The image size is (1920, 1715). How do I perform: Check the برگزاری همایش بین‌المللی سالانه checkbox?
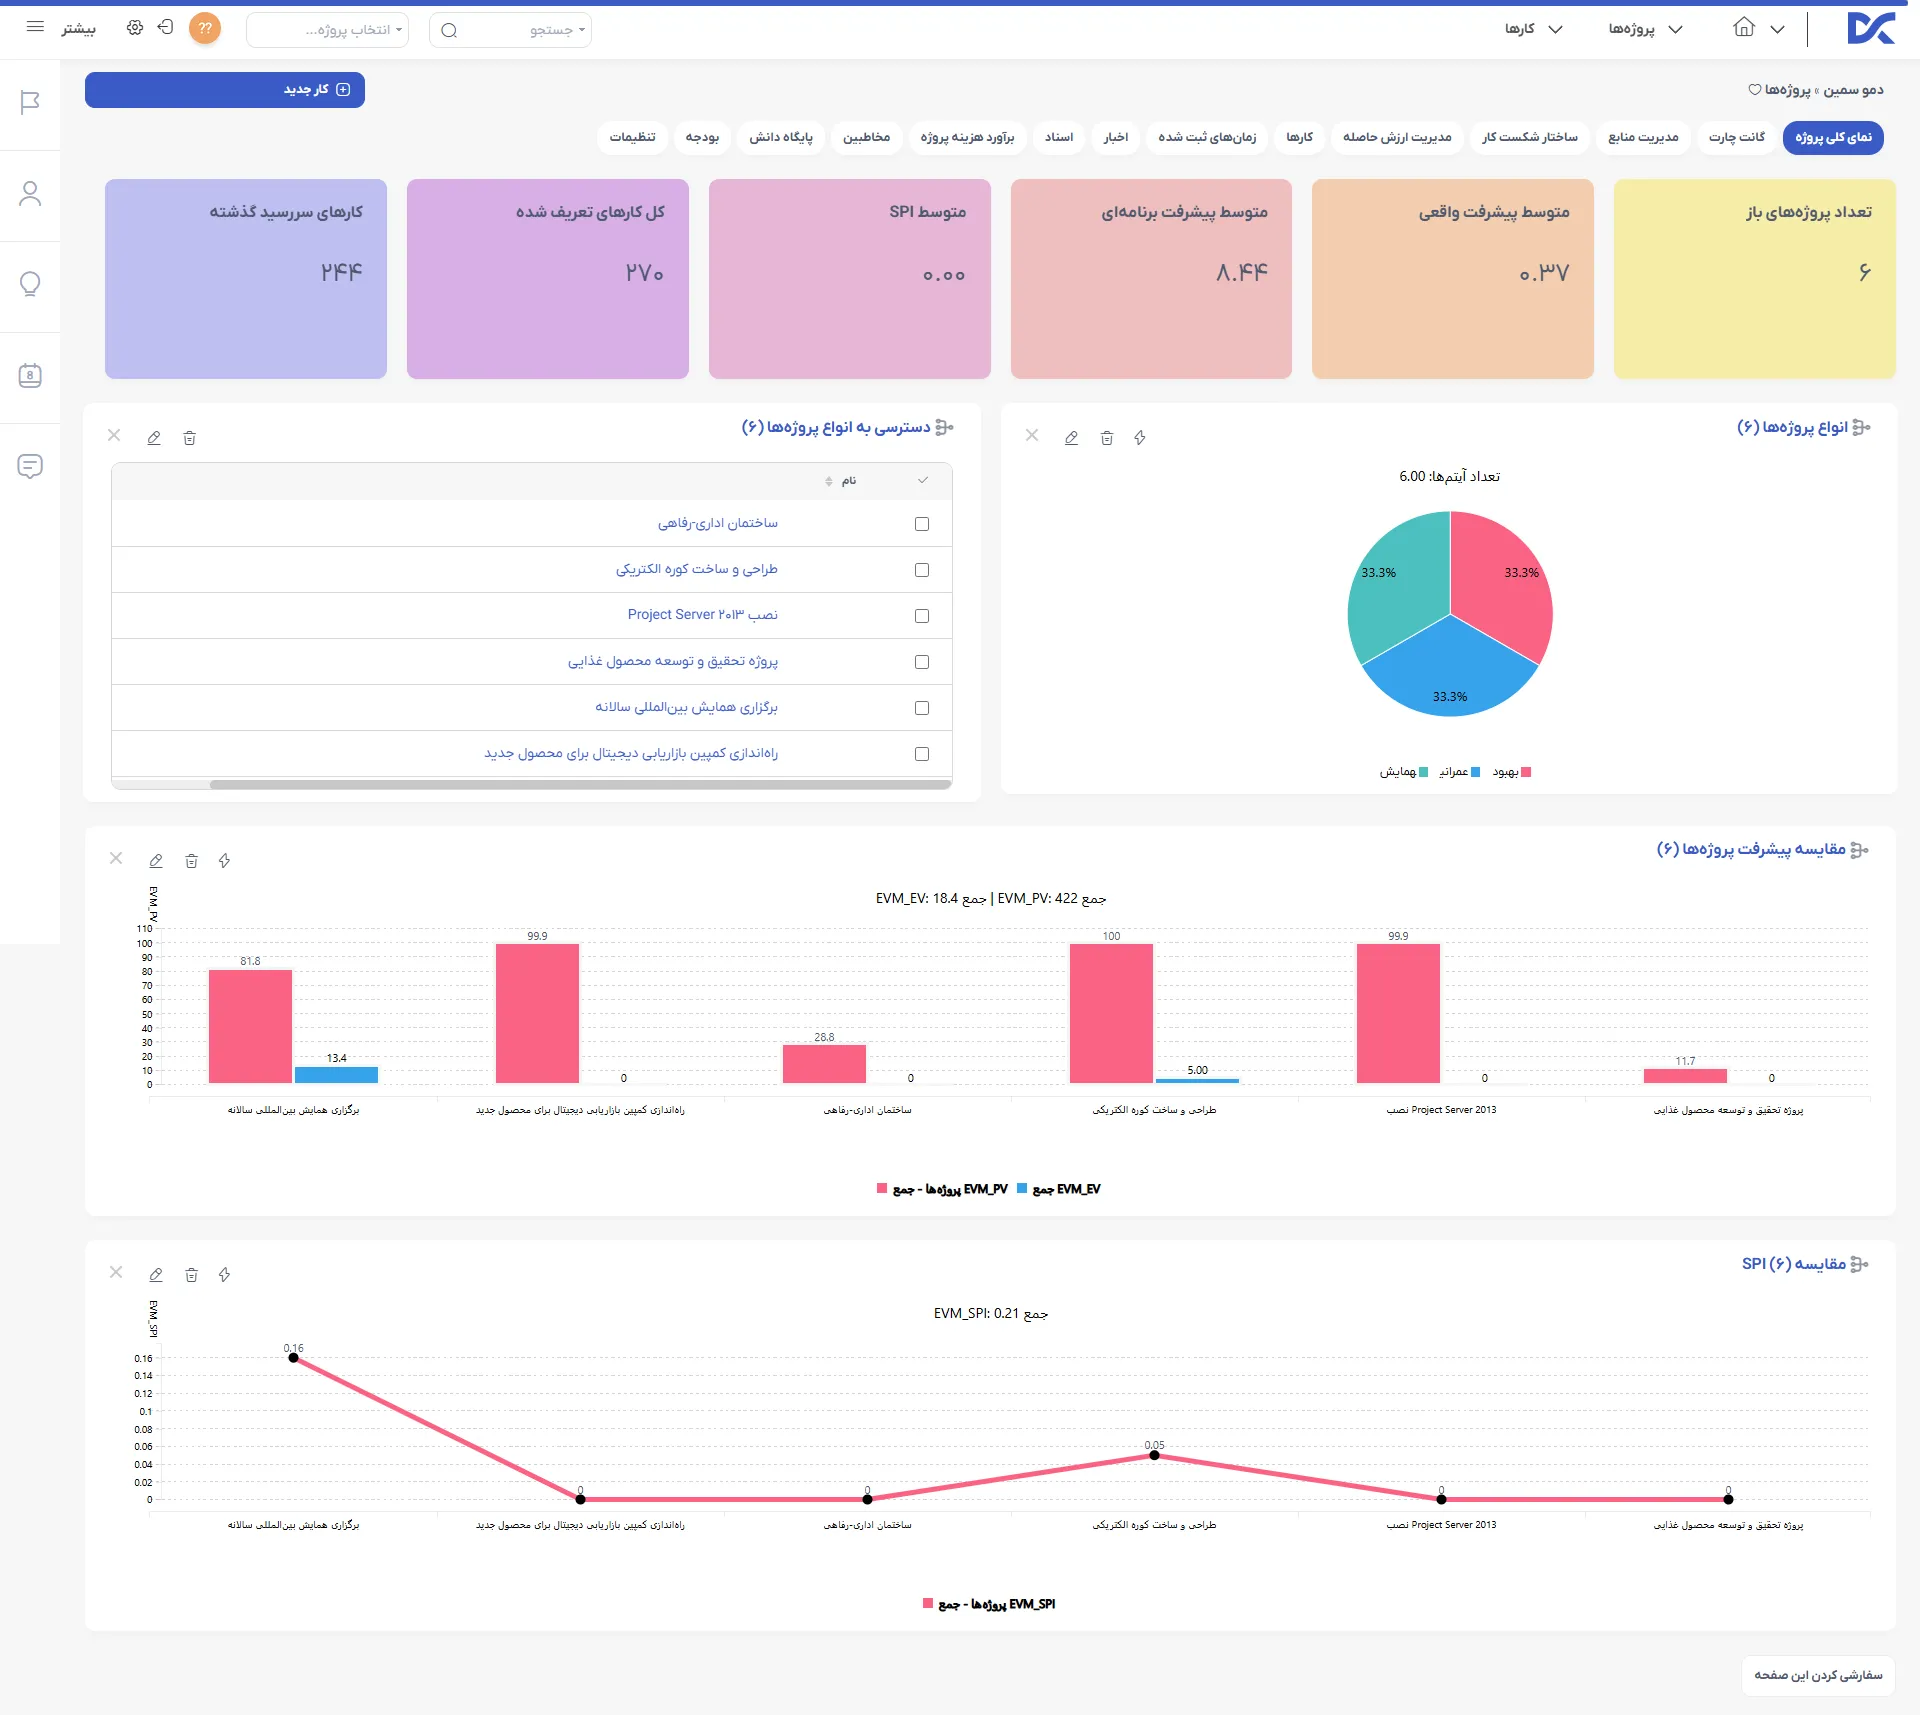[x=922, y=708]
